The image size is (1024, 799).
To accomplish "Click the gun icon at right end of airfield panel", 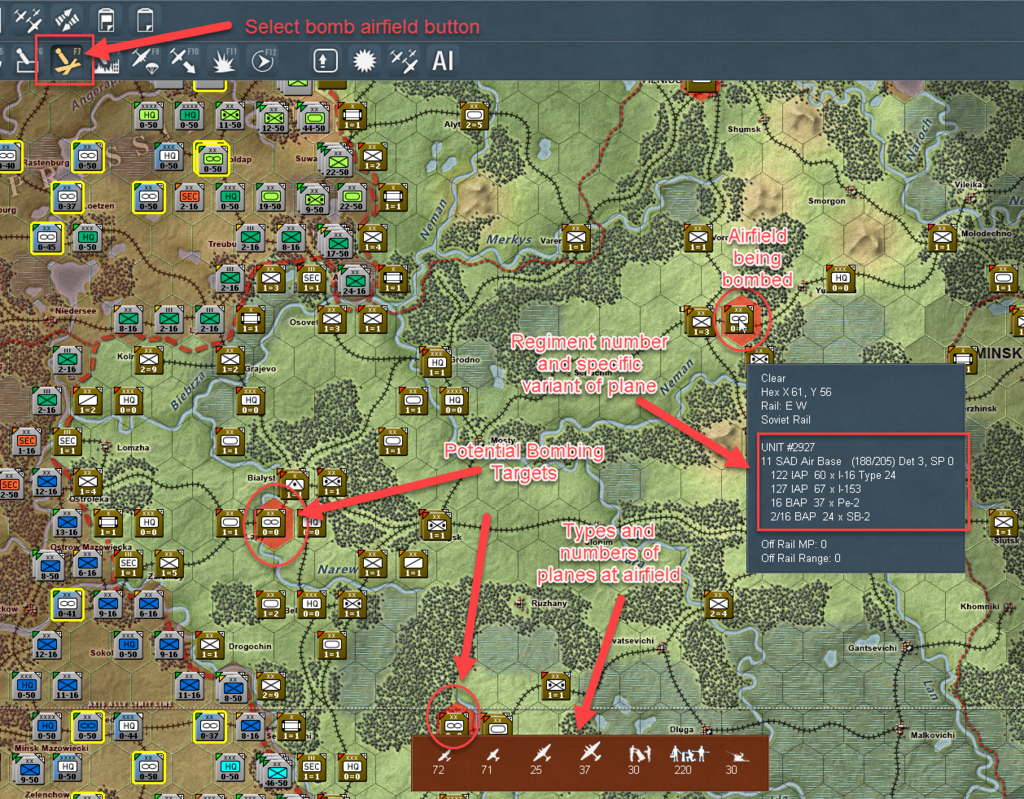I will [x=737, y=757].
